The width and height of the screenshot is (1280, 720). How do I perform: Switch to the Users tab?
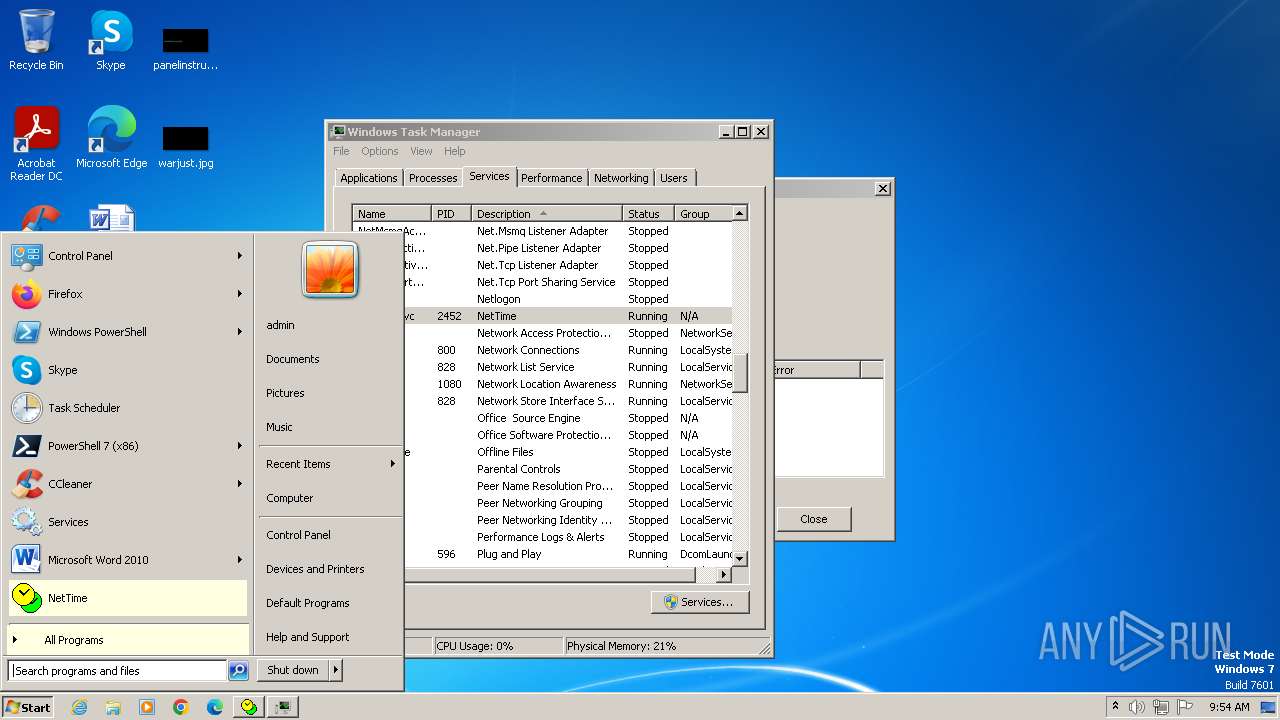(674, 178)
